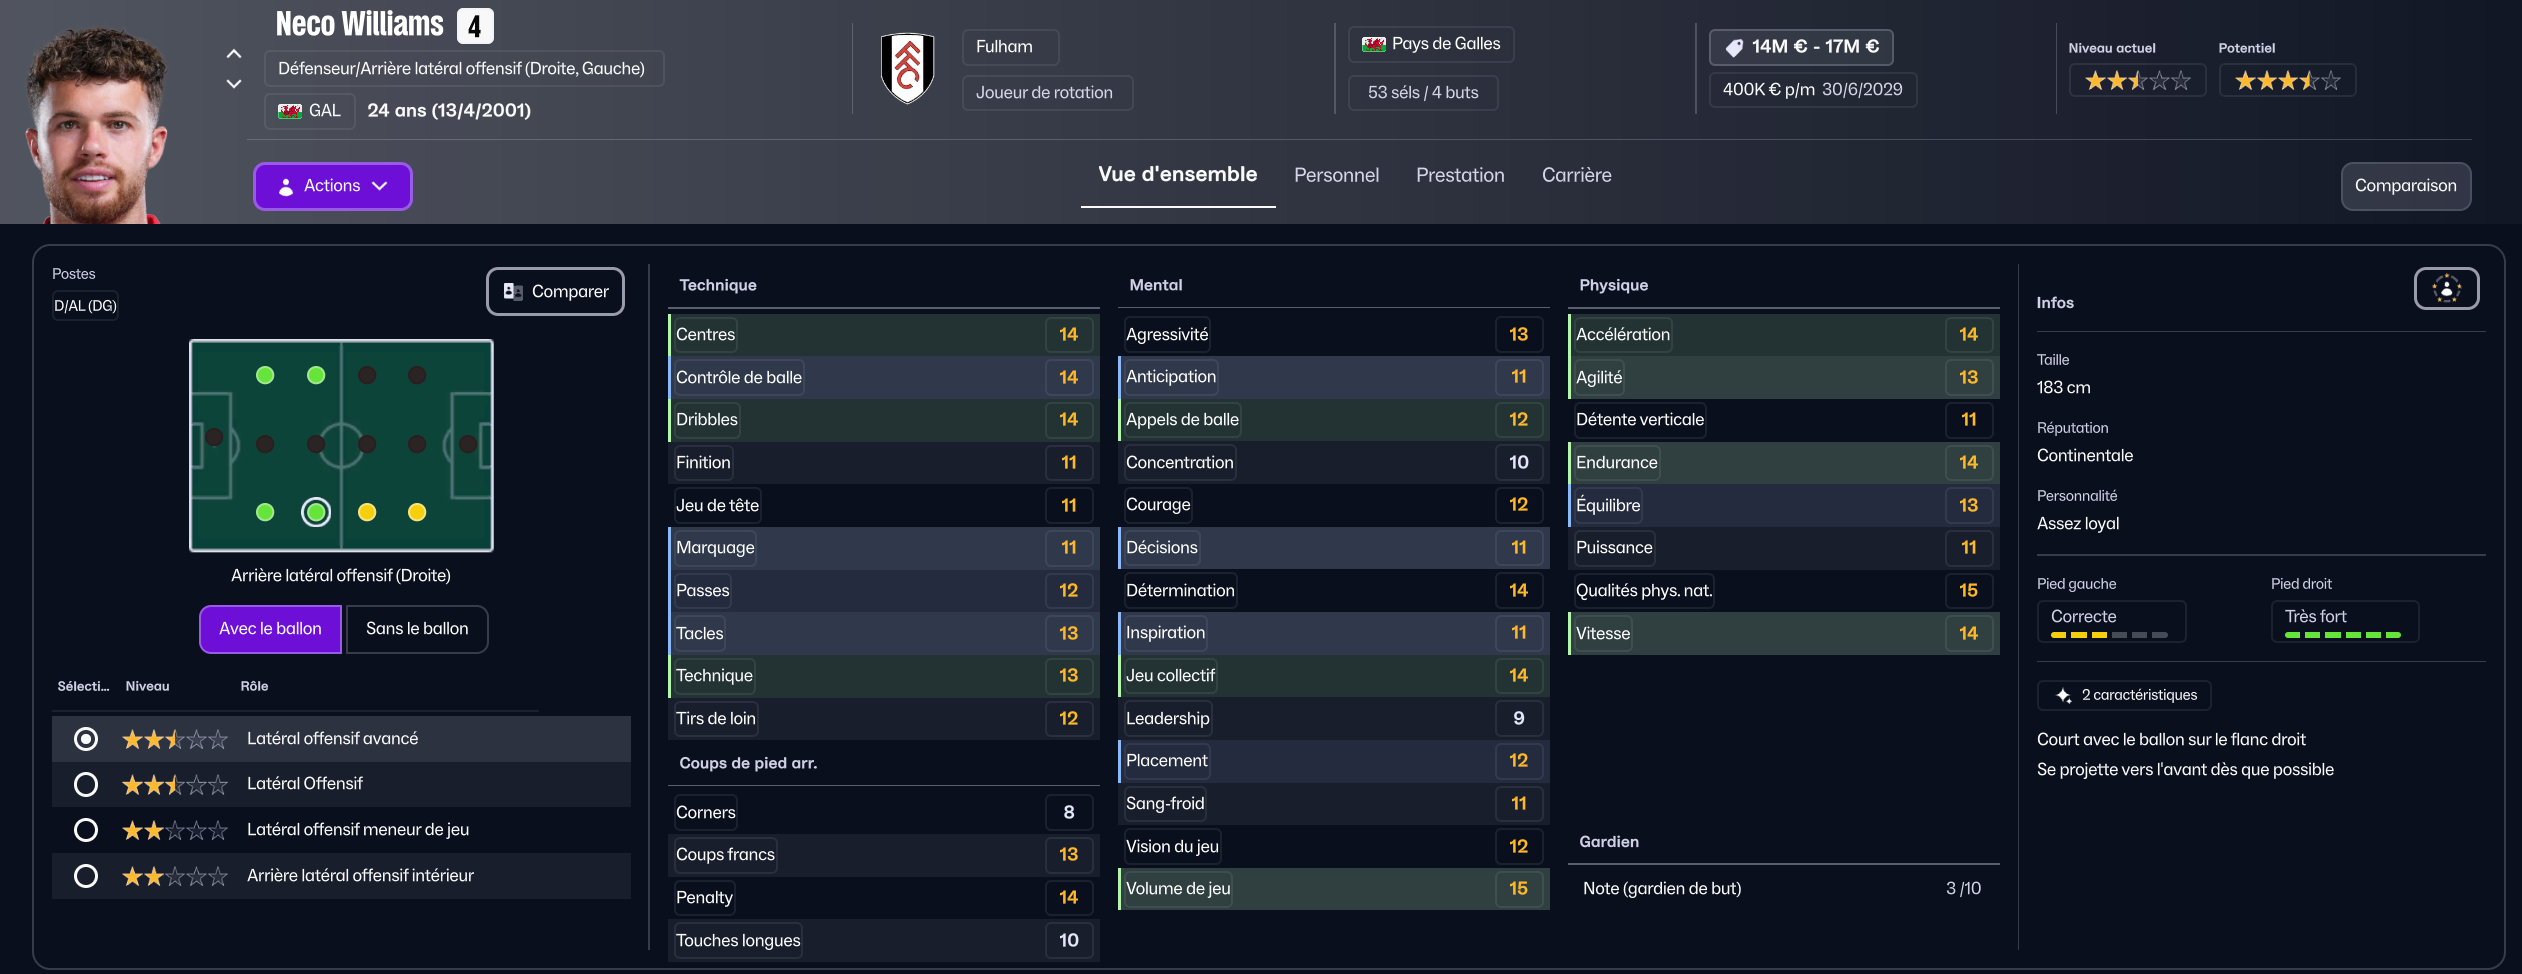Click the Fulham club crest icon
Image resolution: width=2522 pixels, height=974 pixels.
click(x=907, y=68)
